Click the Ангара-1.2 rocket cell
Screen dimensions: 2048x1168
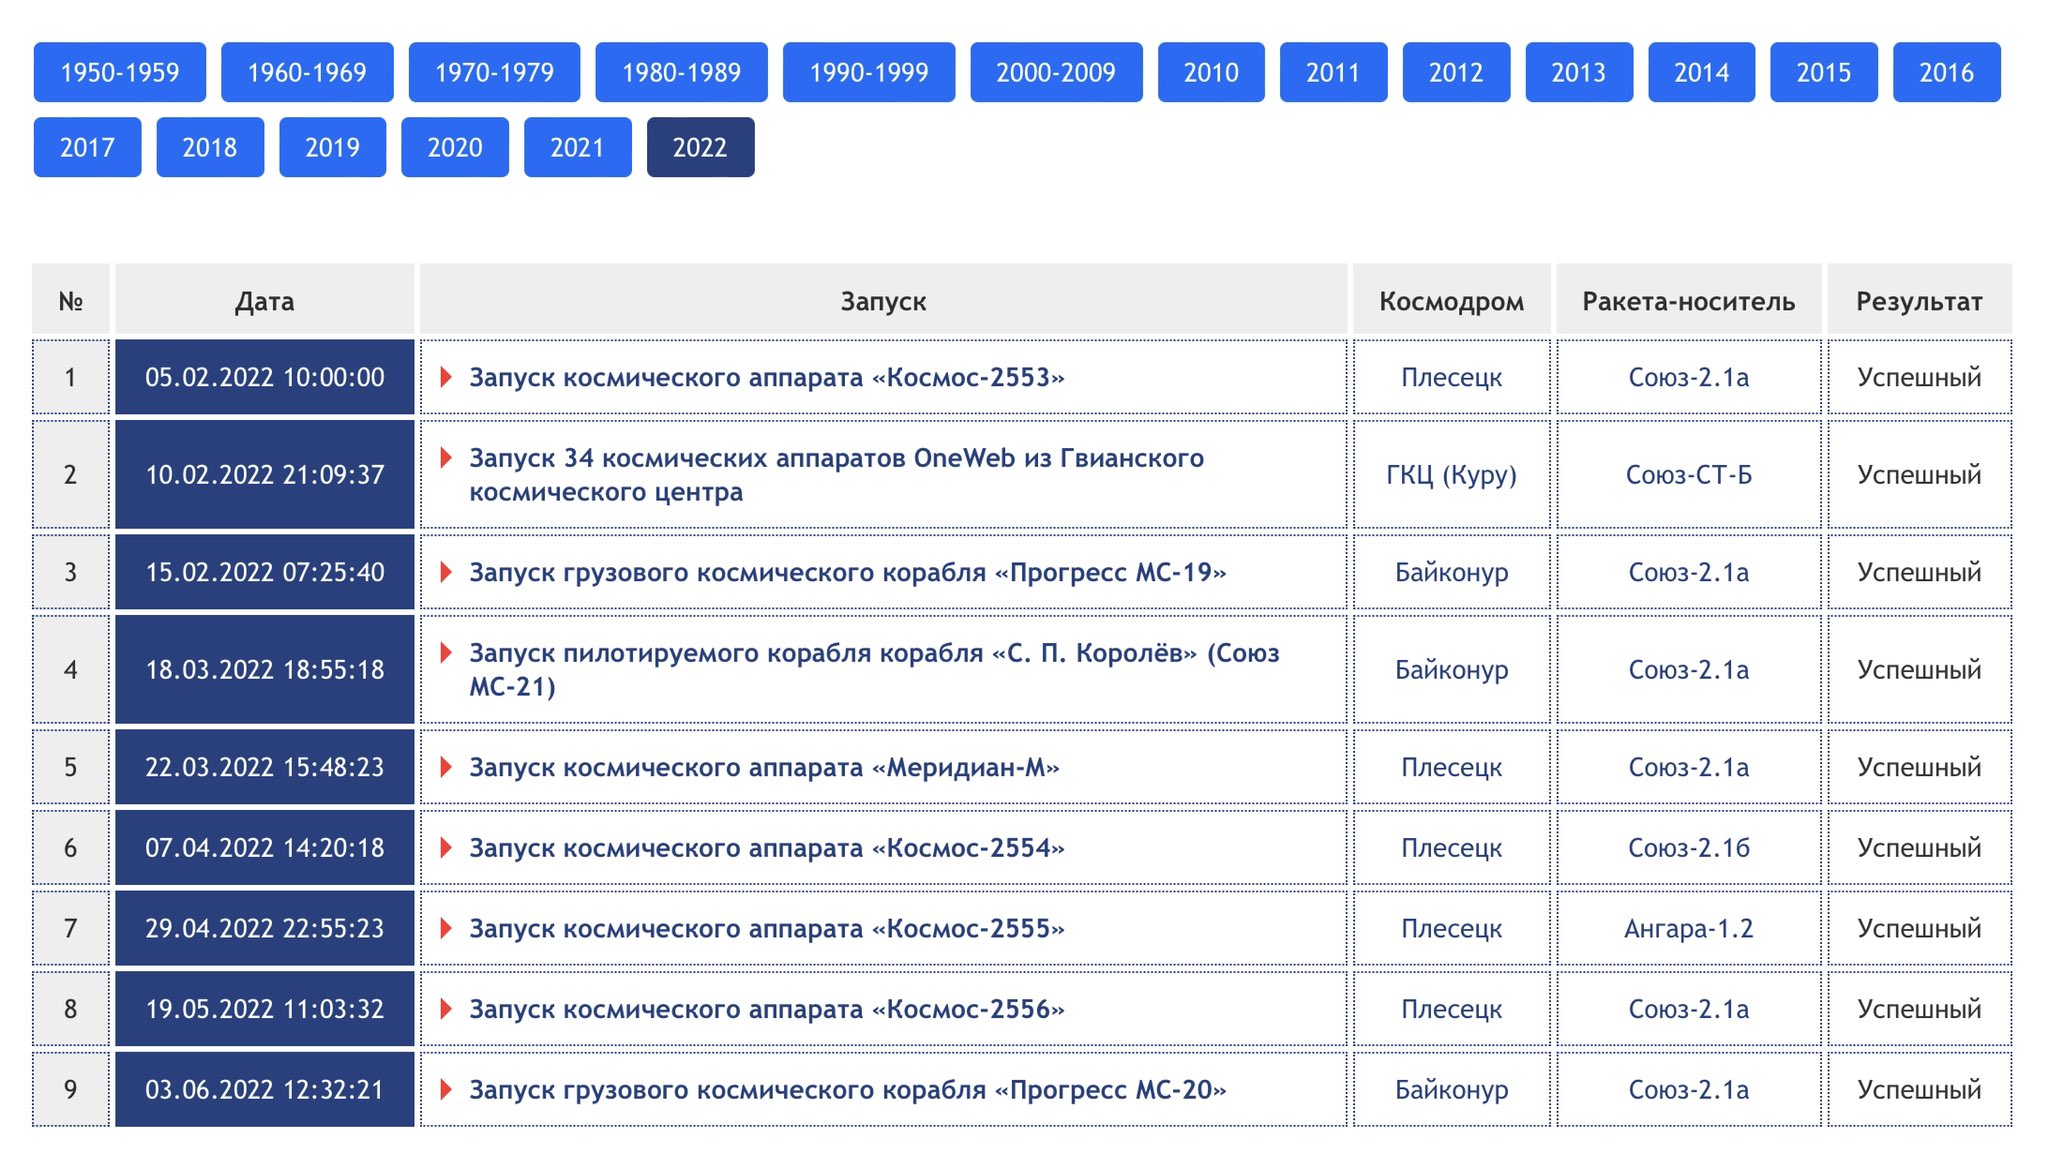(x=1688, y=928)
